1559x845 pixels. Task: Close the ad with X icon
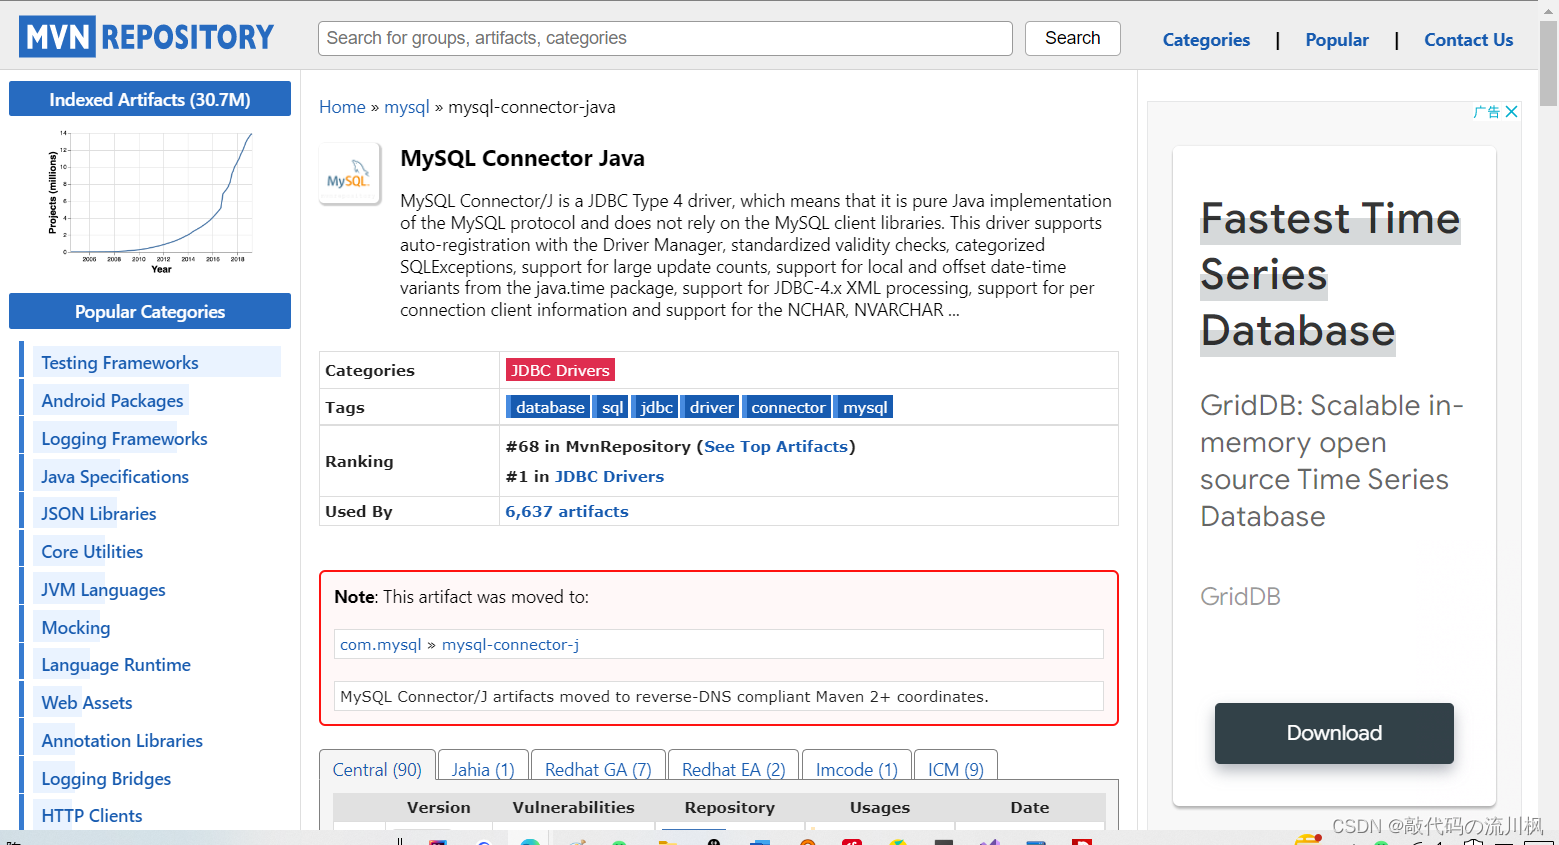click(1511, 112)
